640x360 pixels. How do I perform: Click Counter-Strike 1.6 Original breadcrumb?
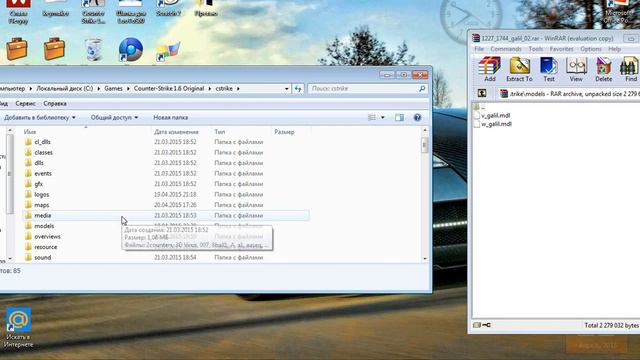tap(169, 89)
